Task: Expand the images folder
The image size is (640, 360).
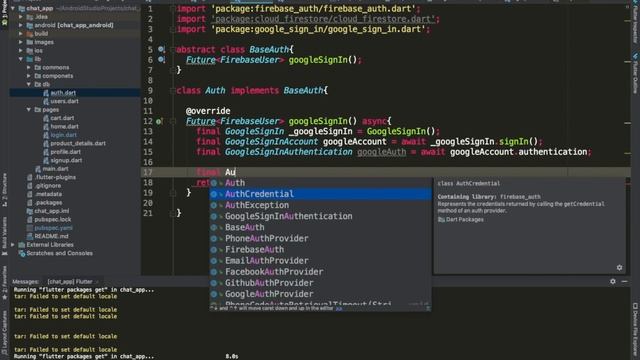Action: click(21, 42)
